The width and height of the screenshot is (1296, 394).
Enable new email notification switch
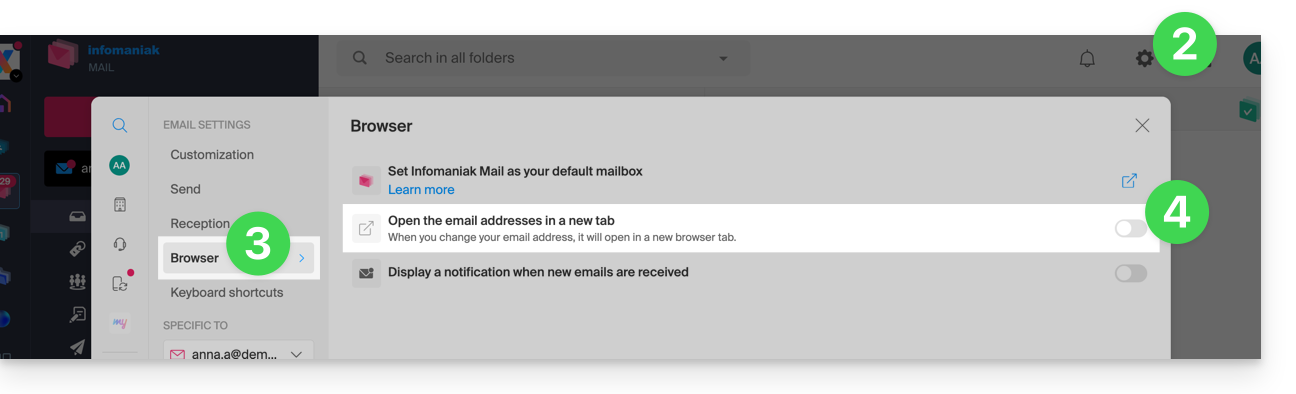tap(1130, 273)
